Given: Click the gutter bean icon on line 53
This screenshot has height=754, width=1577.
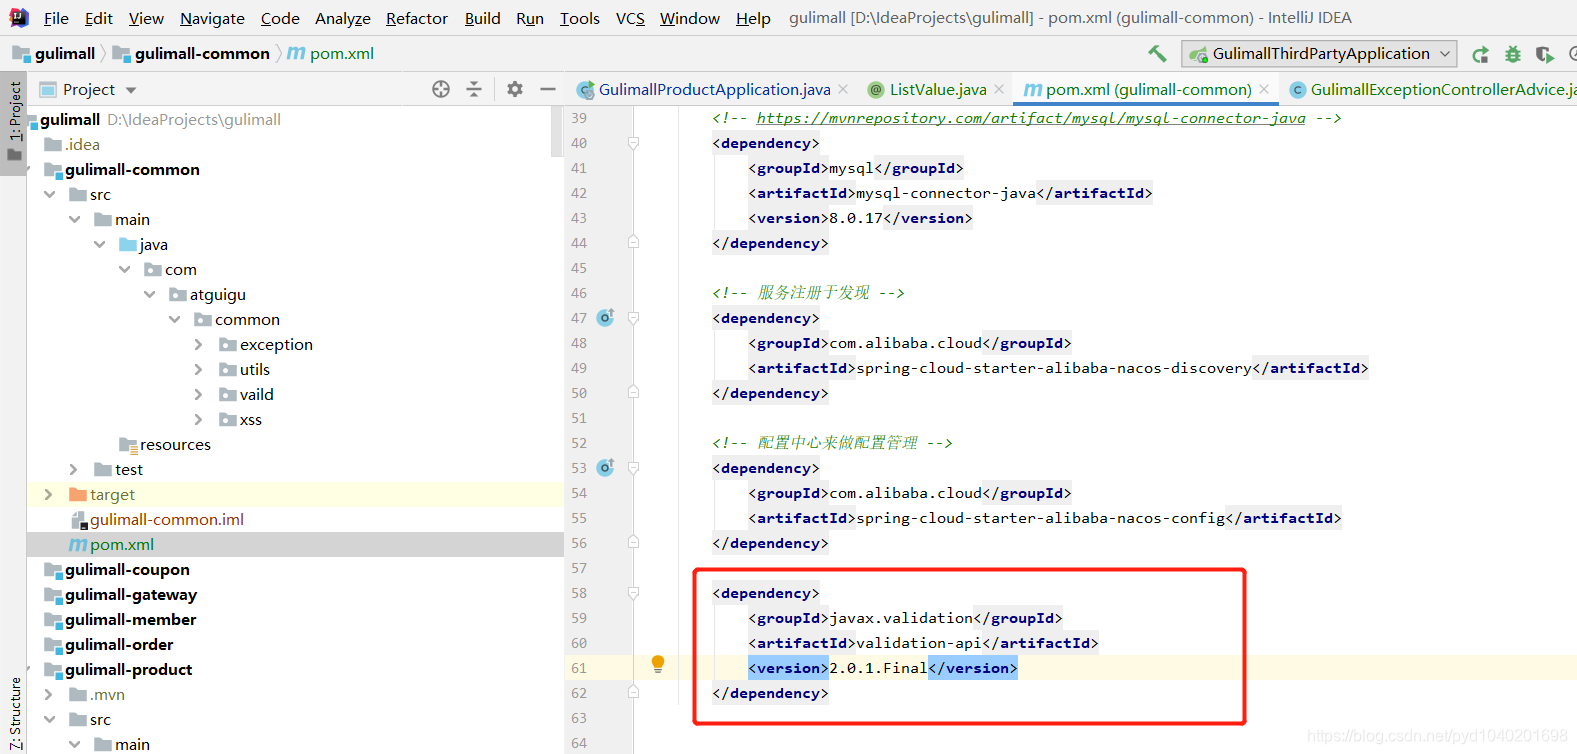Looking at the screenshot, I should coord(606,467).
